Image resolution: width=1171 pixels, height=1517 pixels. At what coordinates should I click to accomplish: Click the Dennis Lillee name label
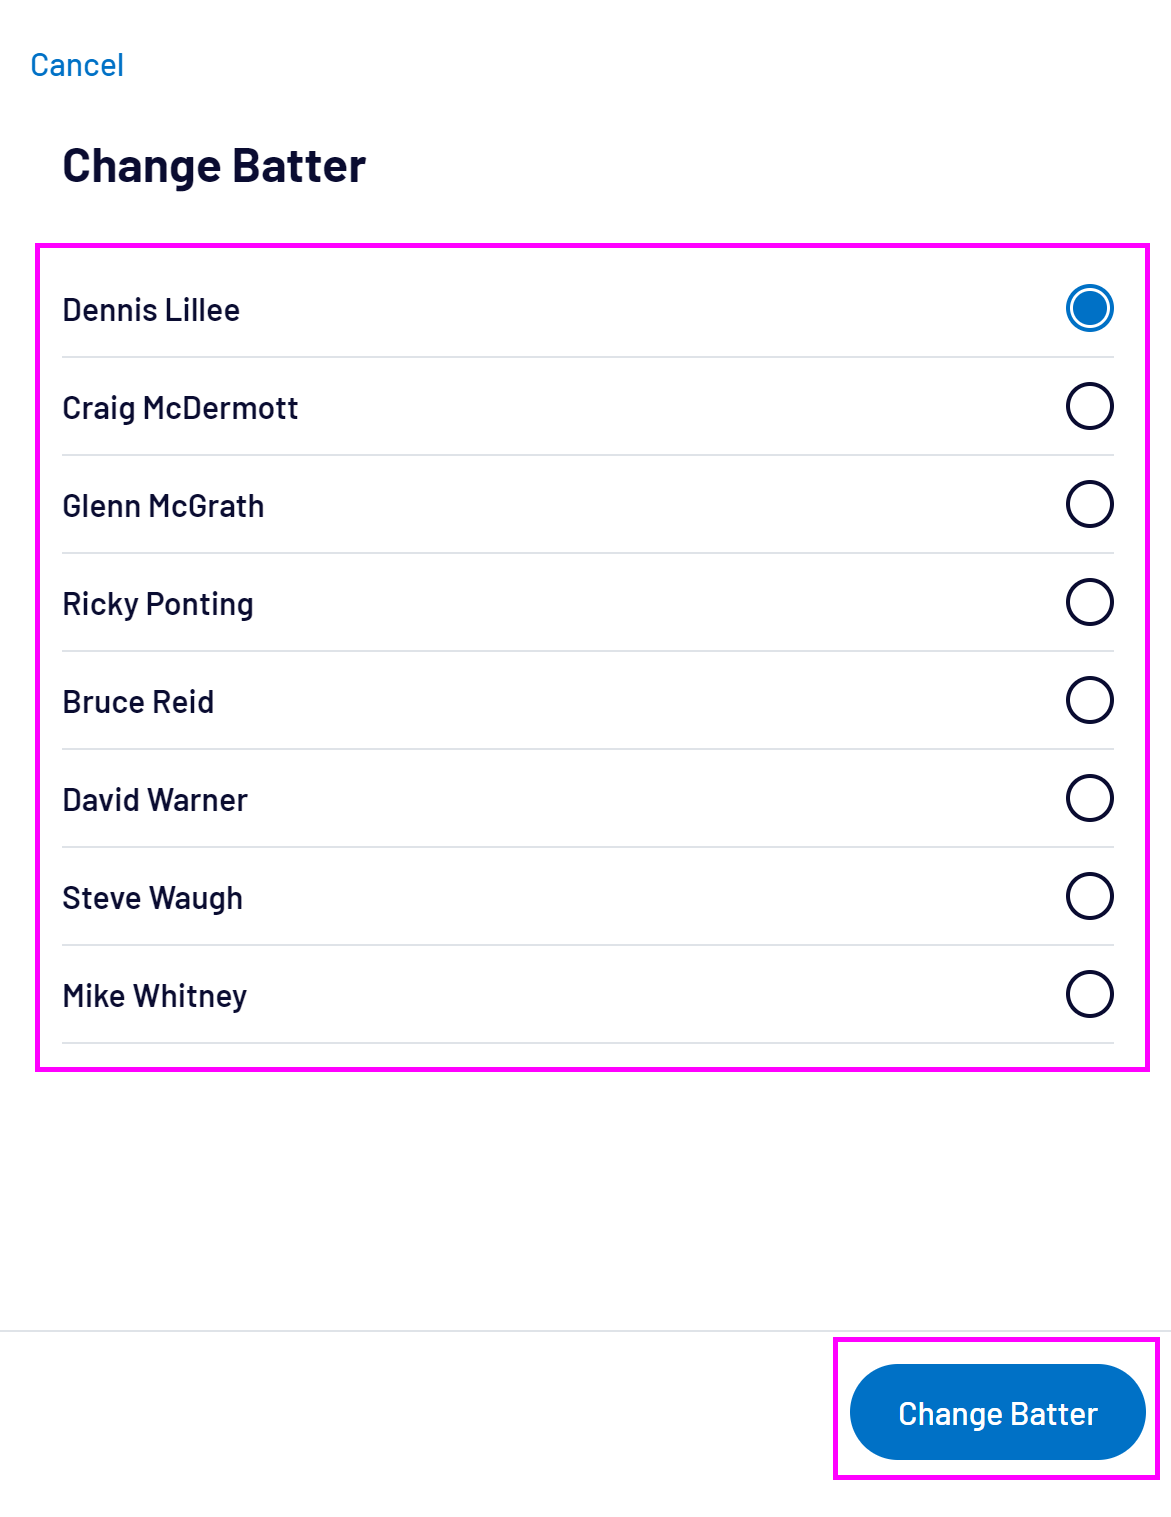(151, 310)
